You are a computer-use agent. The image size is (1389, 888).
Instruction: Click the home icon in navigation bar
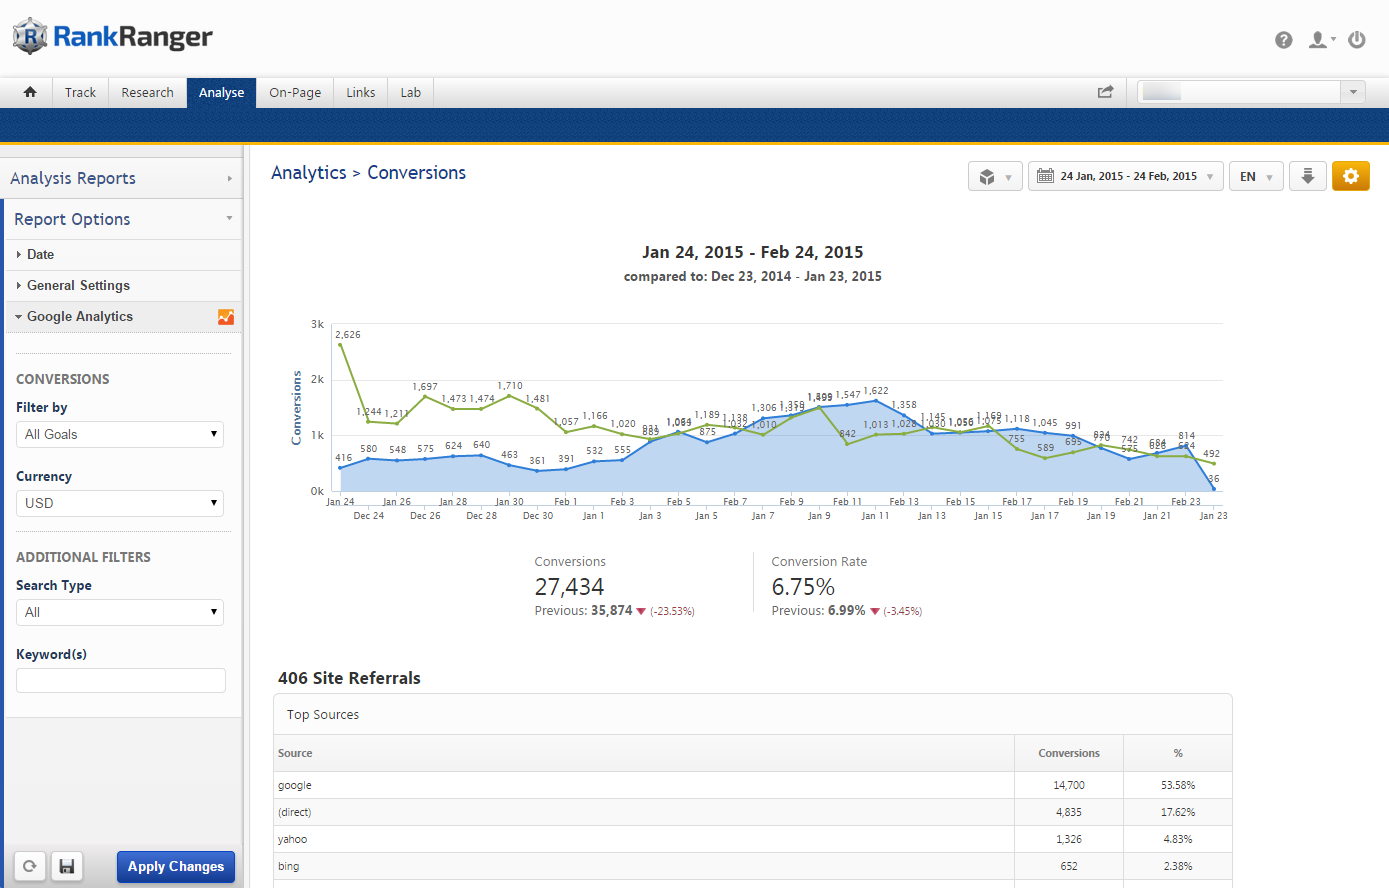[30, 92]
